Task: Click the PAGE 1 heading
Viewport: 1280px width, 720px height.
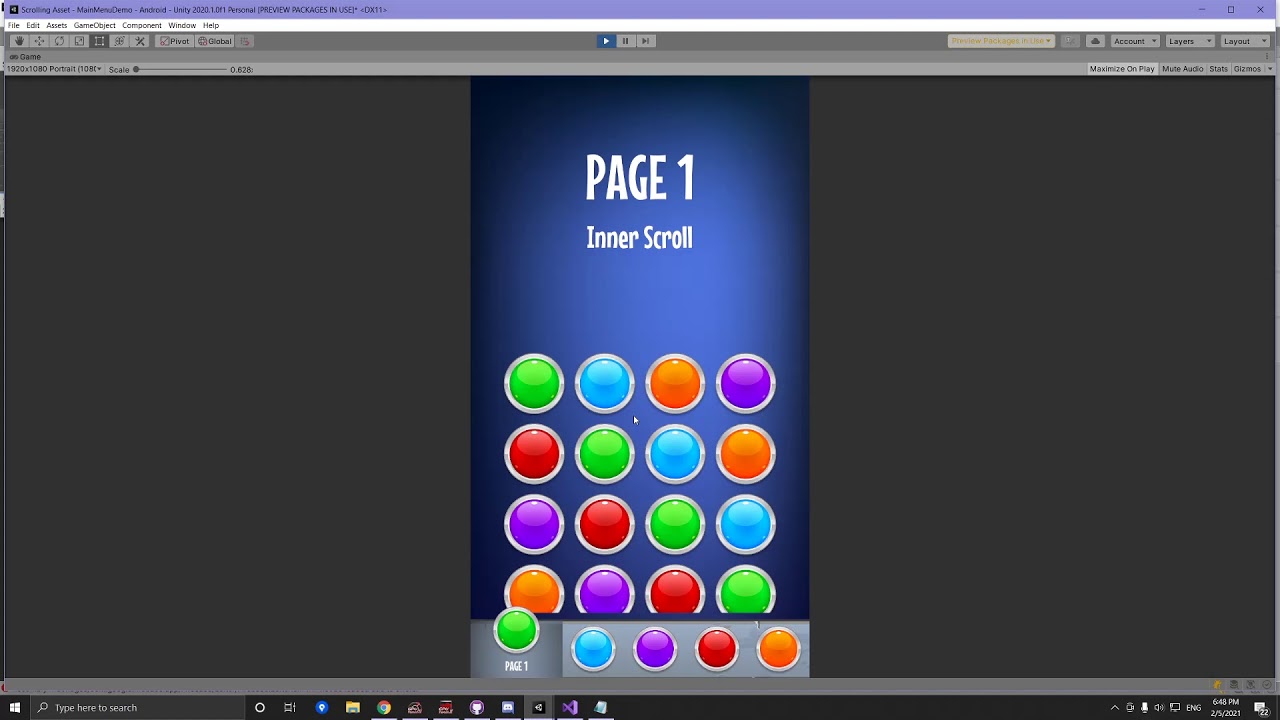Action: (x=640, y=178)
